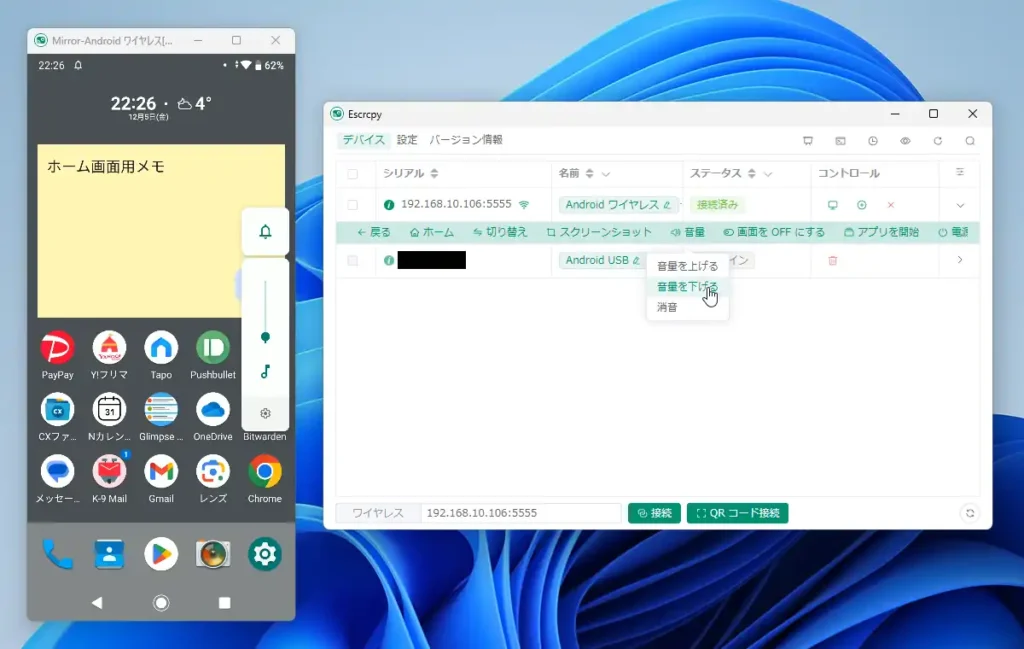This screenshot has height=649, width=1024.
Task: Open the history (clock) icon
Action: [873, 141]
